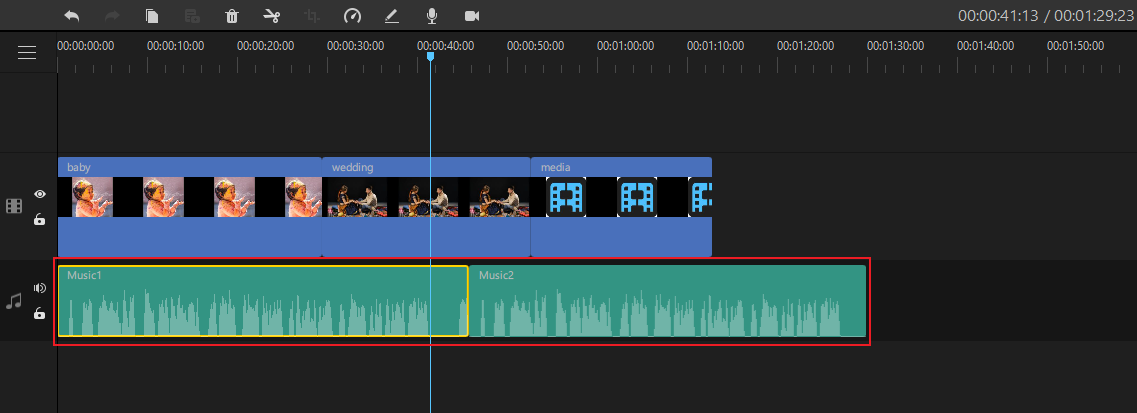The image size is (1137, 413).
Task: Toggle the music track lock icon
Action: pyautogui.click(x=40, y=313)
